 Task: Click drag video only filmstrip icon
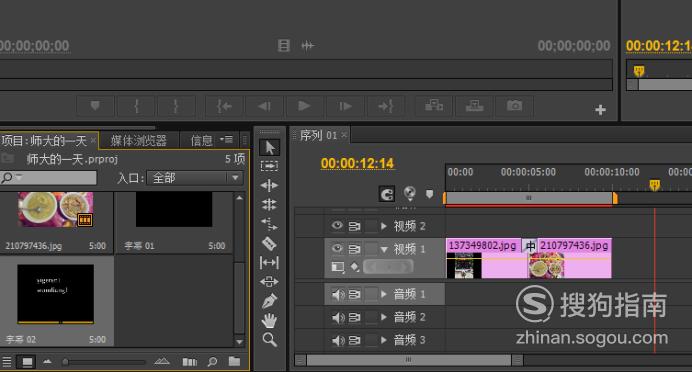[x=284, y=45]
